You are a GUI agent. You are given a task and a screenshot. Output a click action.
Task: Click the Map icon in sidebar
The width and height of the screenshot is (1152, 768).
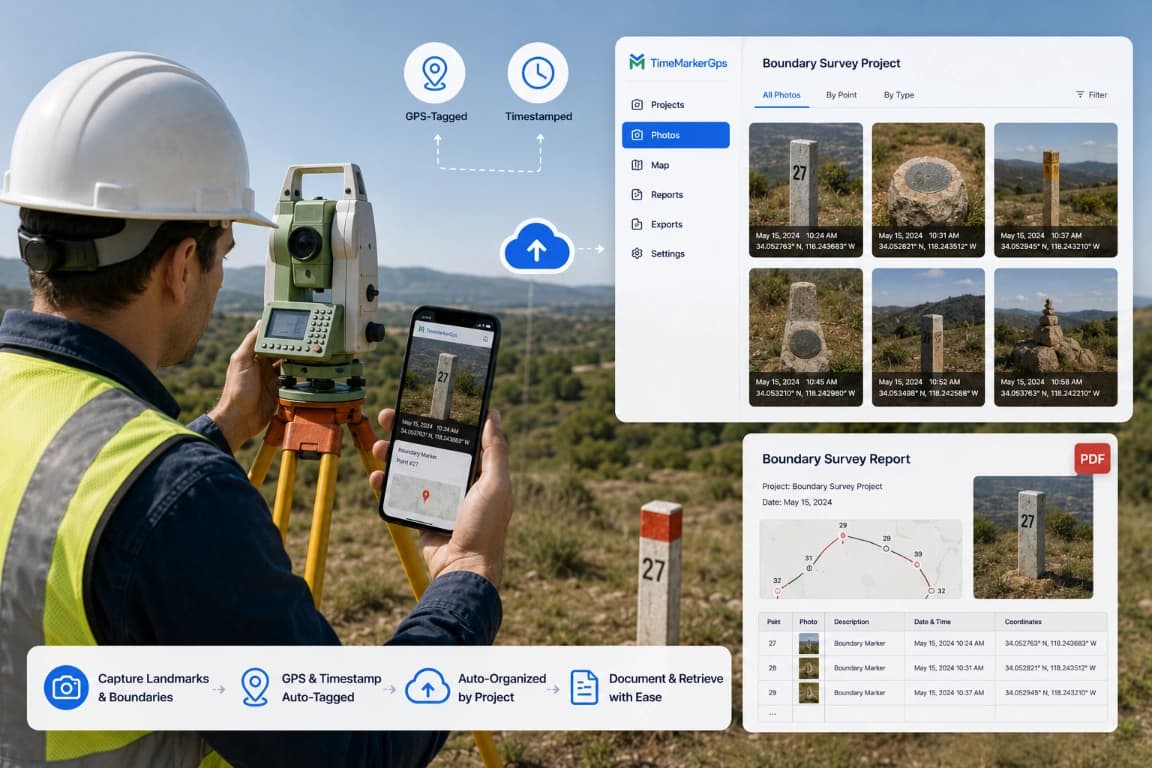(637, 165)
